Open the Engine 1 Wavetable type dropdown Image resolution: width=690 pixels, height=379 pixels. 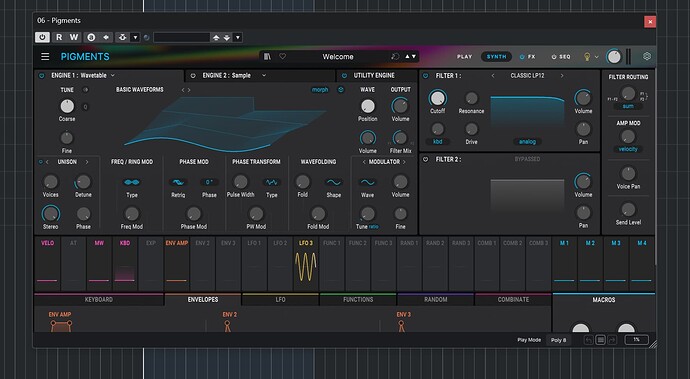pyautogui.click(x=113, y=75)
